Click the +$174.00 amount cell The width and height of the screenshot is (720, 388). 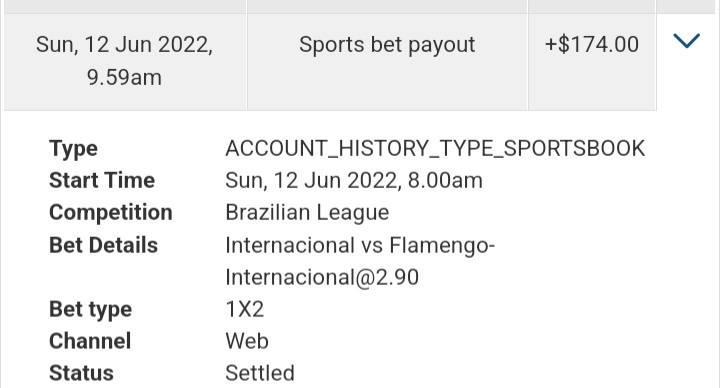(592, 62)
